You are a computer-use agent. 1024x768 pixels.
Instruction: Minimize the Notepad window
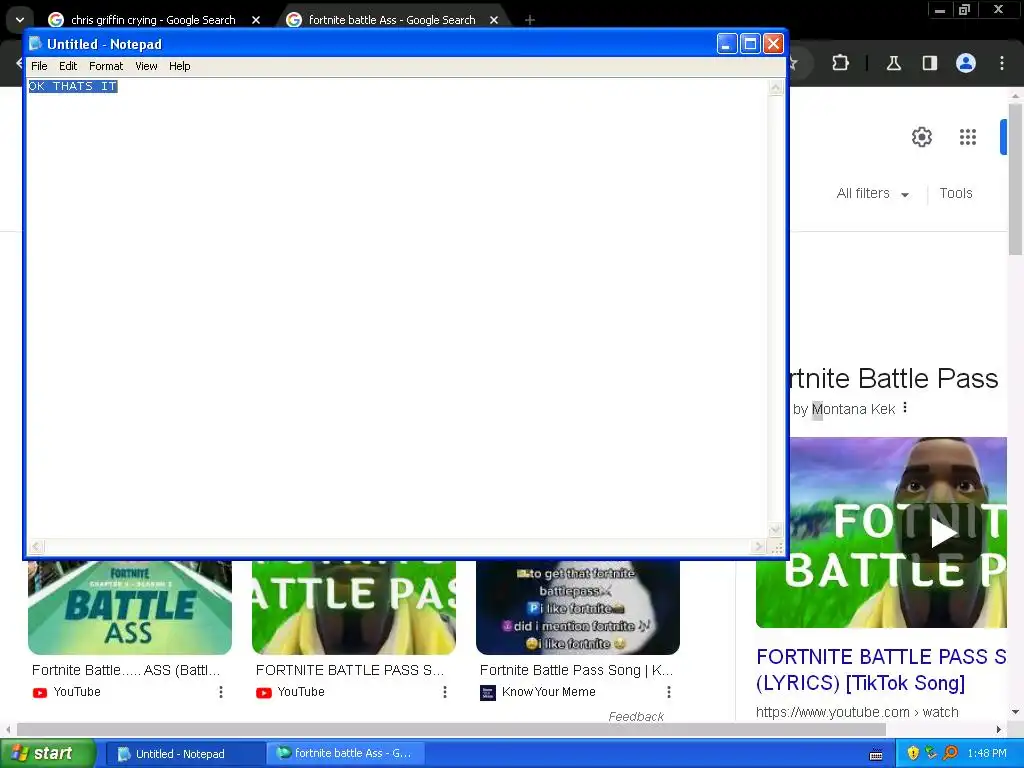(727, 44)
